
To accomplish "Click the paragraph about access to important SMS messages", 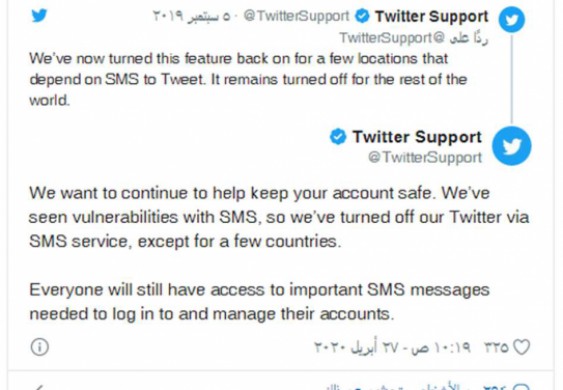I will point(259,302).
